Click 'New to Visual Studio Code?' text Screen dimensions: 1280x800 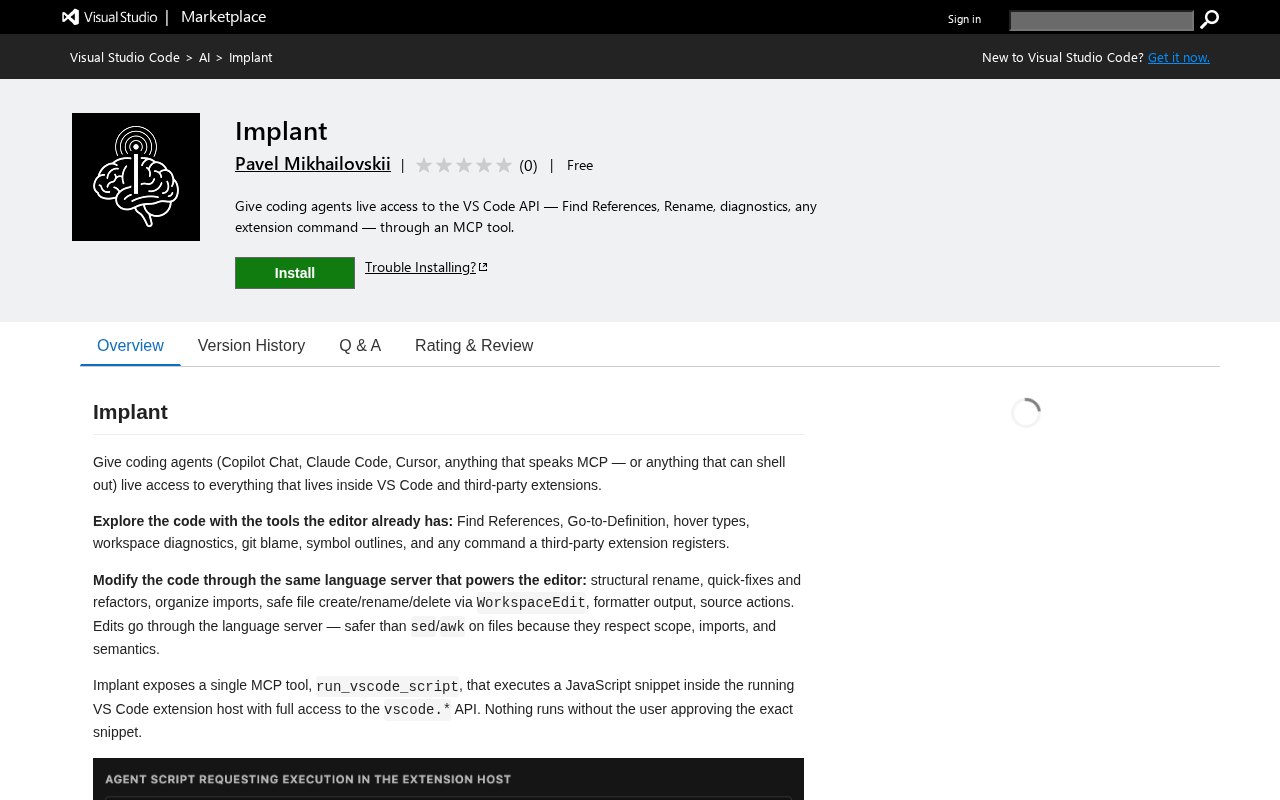pyautogui.click(x=1062, y=57)
